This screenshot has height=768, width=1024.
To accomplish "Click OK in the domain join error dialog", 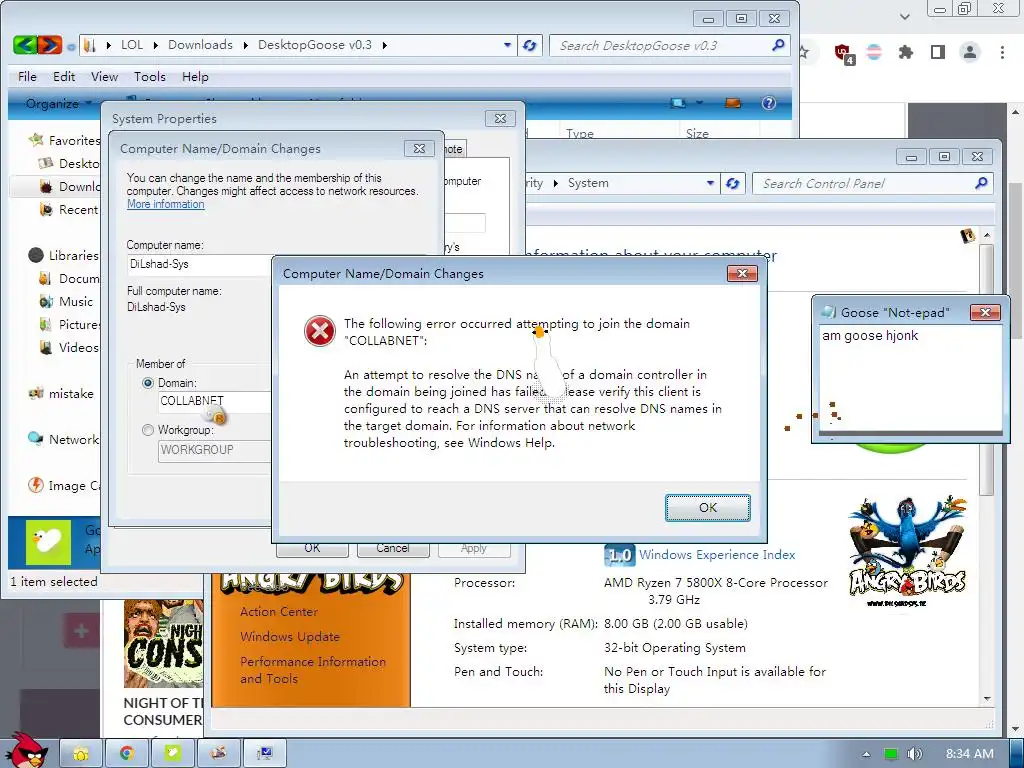I will pyautogui.click(x=707, y=507).
